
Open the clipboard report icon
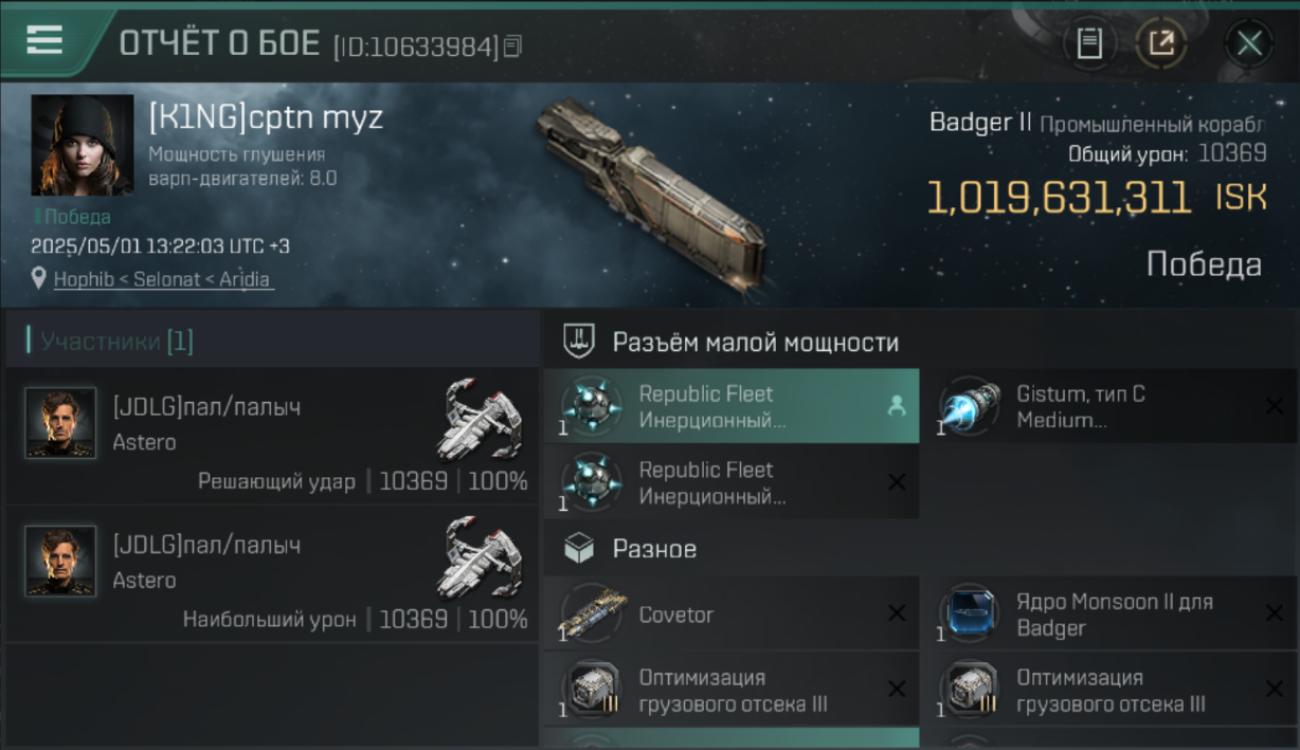click(1089, 43)
